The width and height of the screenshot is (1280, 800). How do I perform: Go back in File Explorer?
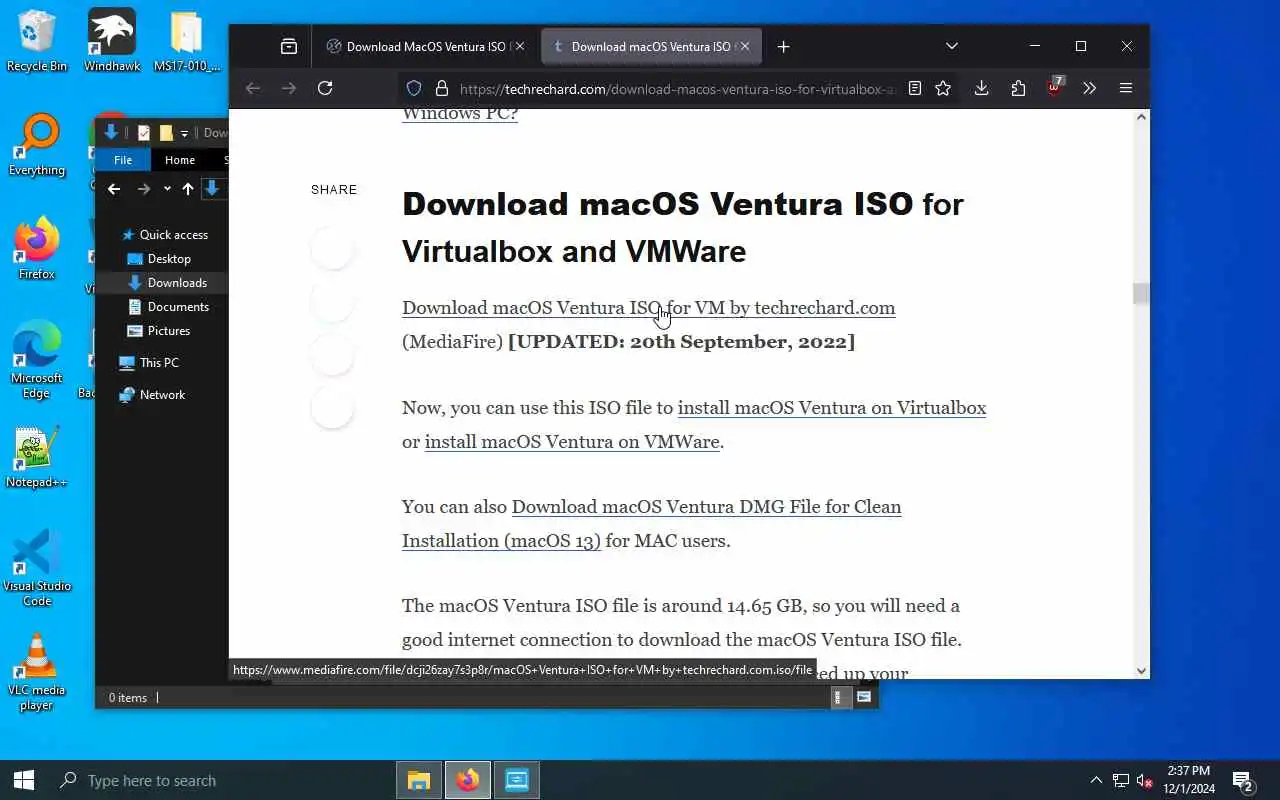click(114, 189)
